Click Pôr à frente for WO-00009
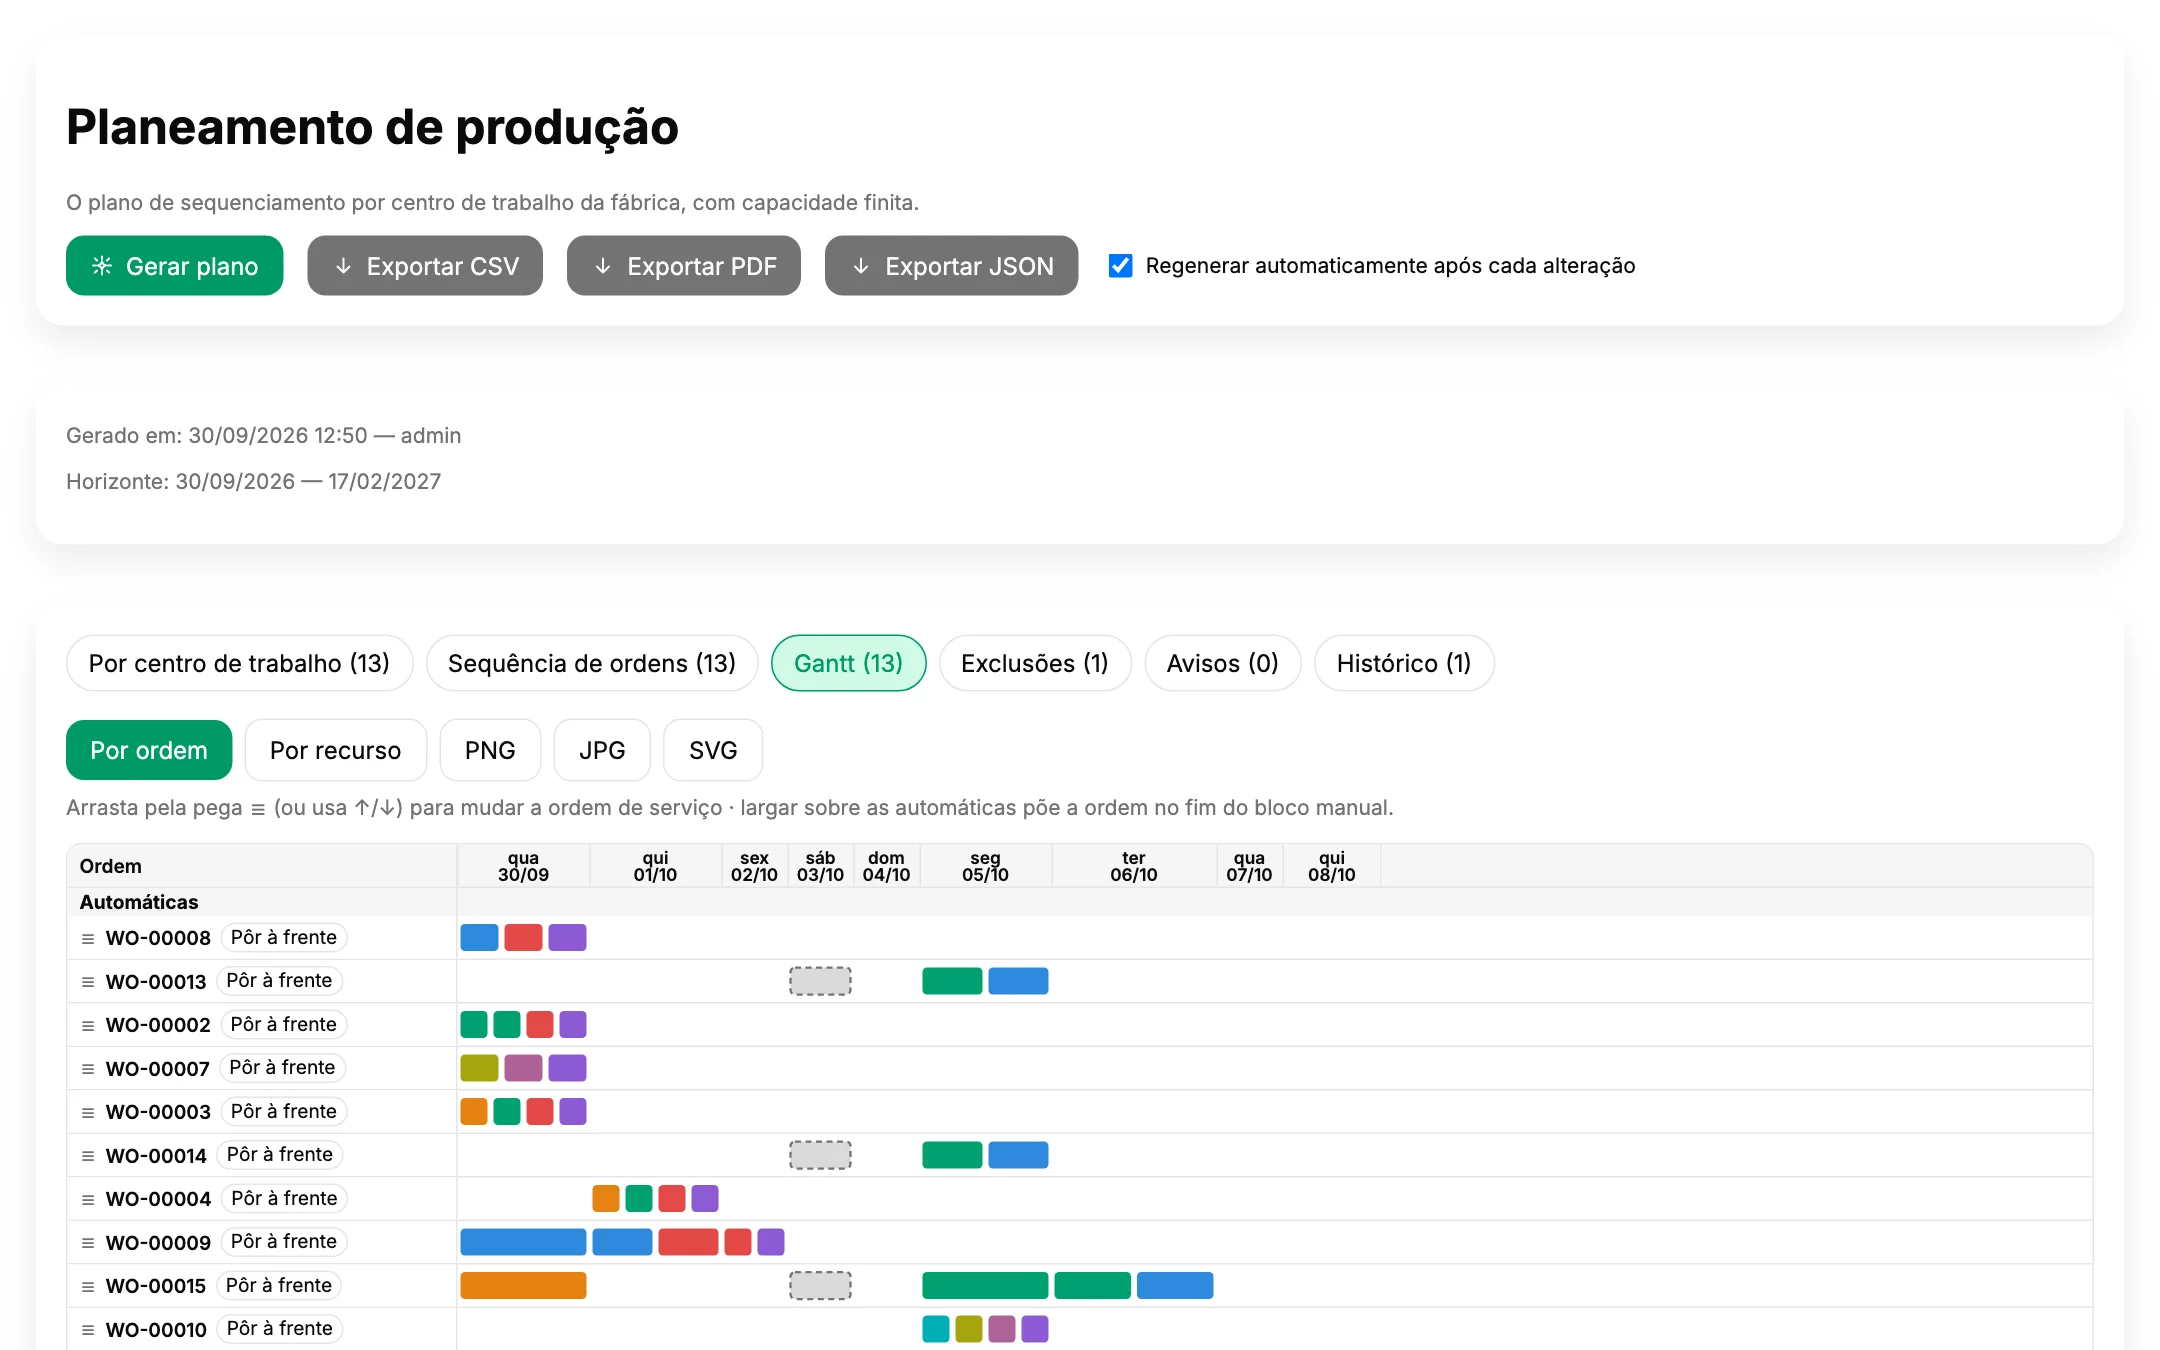Screen dimensions: 2160x1350 [x=284, y=1242]
